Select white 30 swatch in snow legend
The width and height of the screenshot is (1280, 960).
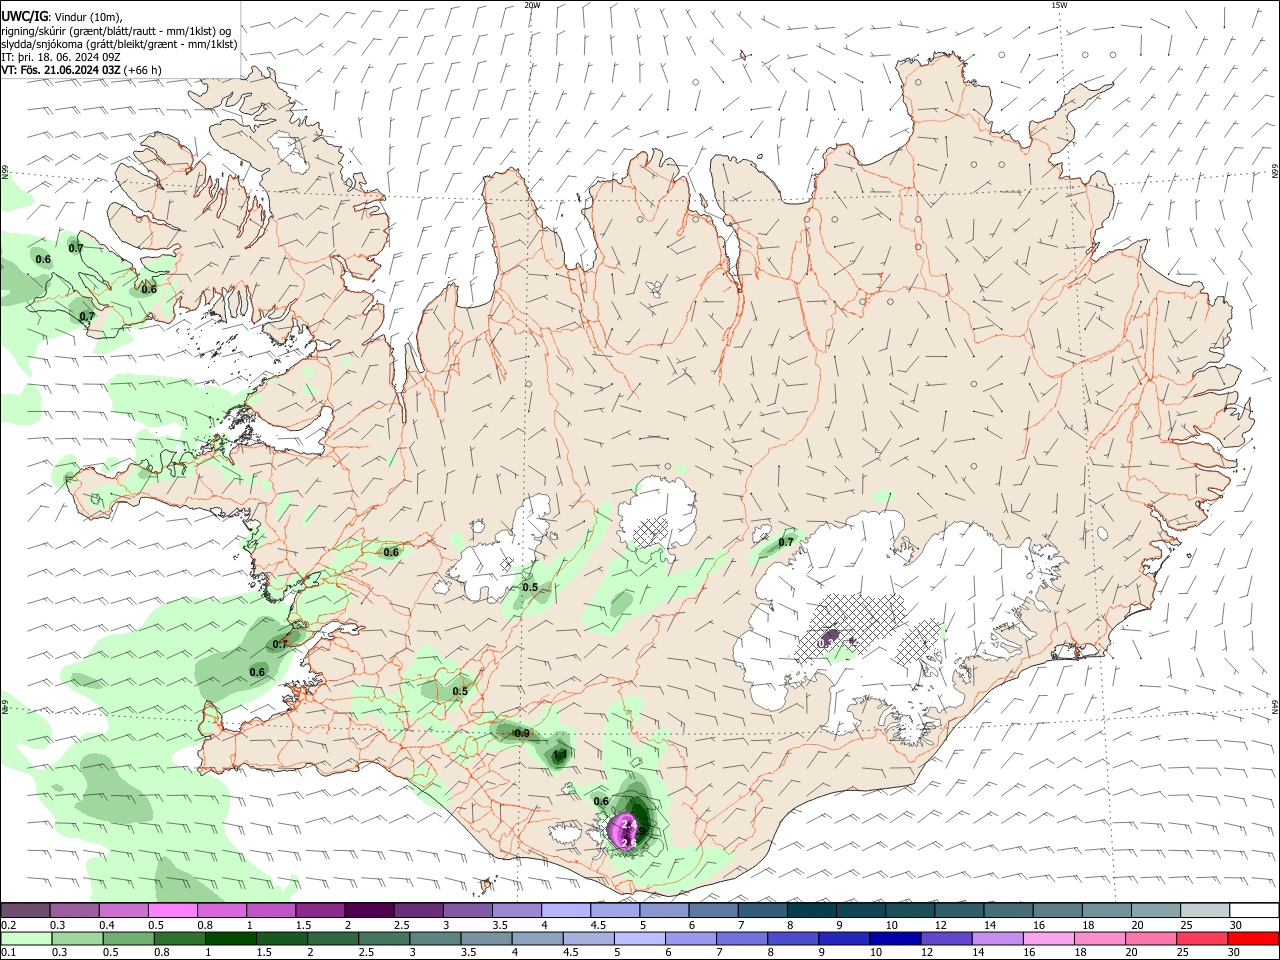[x=1255, y=911]
